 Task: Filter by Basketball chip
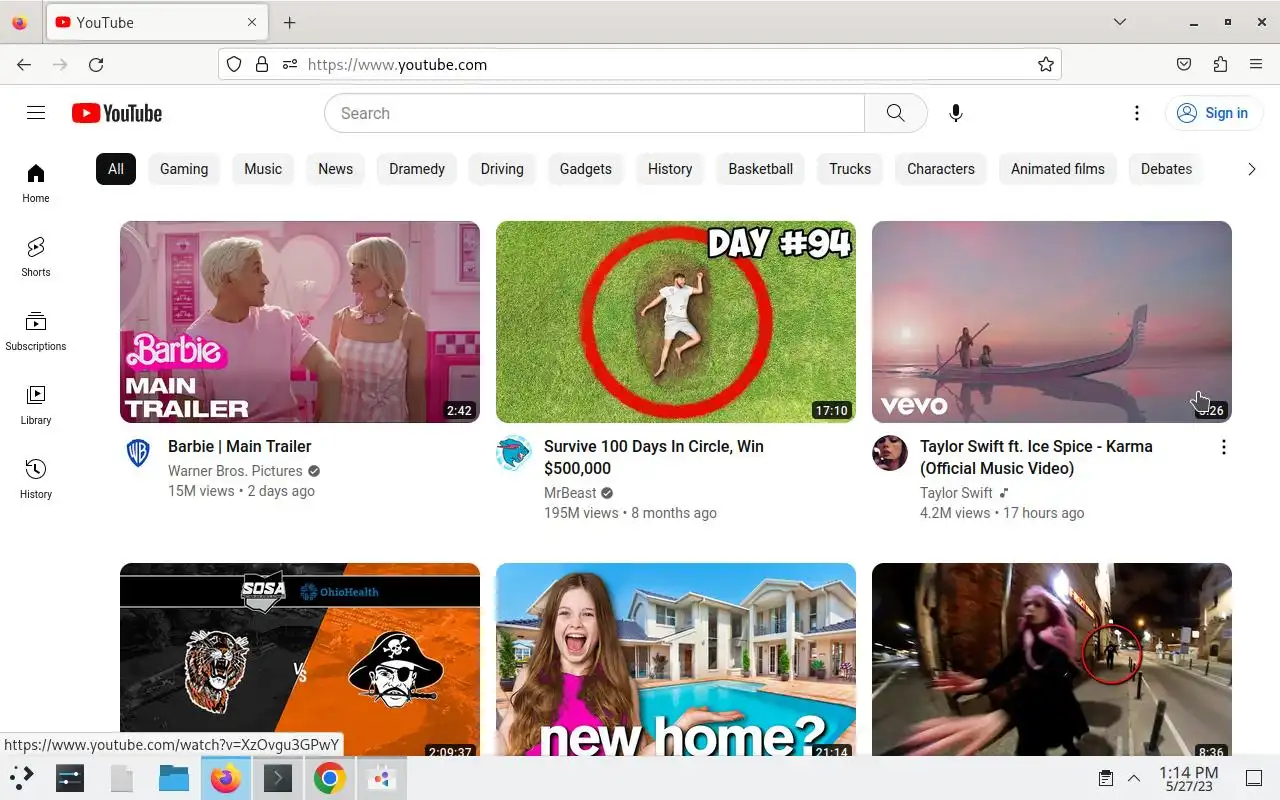coord(760,169)
